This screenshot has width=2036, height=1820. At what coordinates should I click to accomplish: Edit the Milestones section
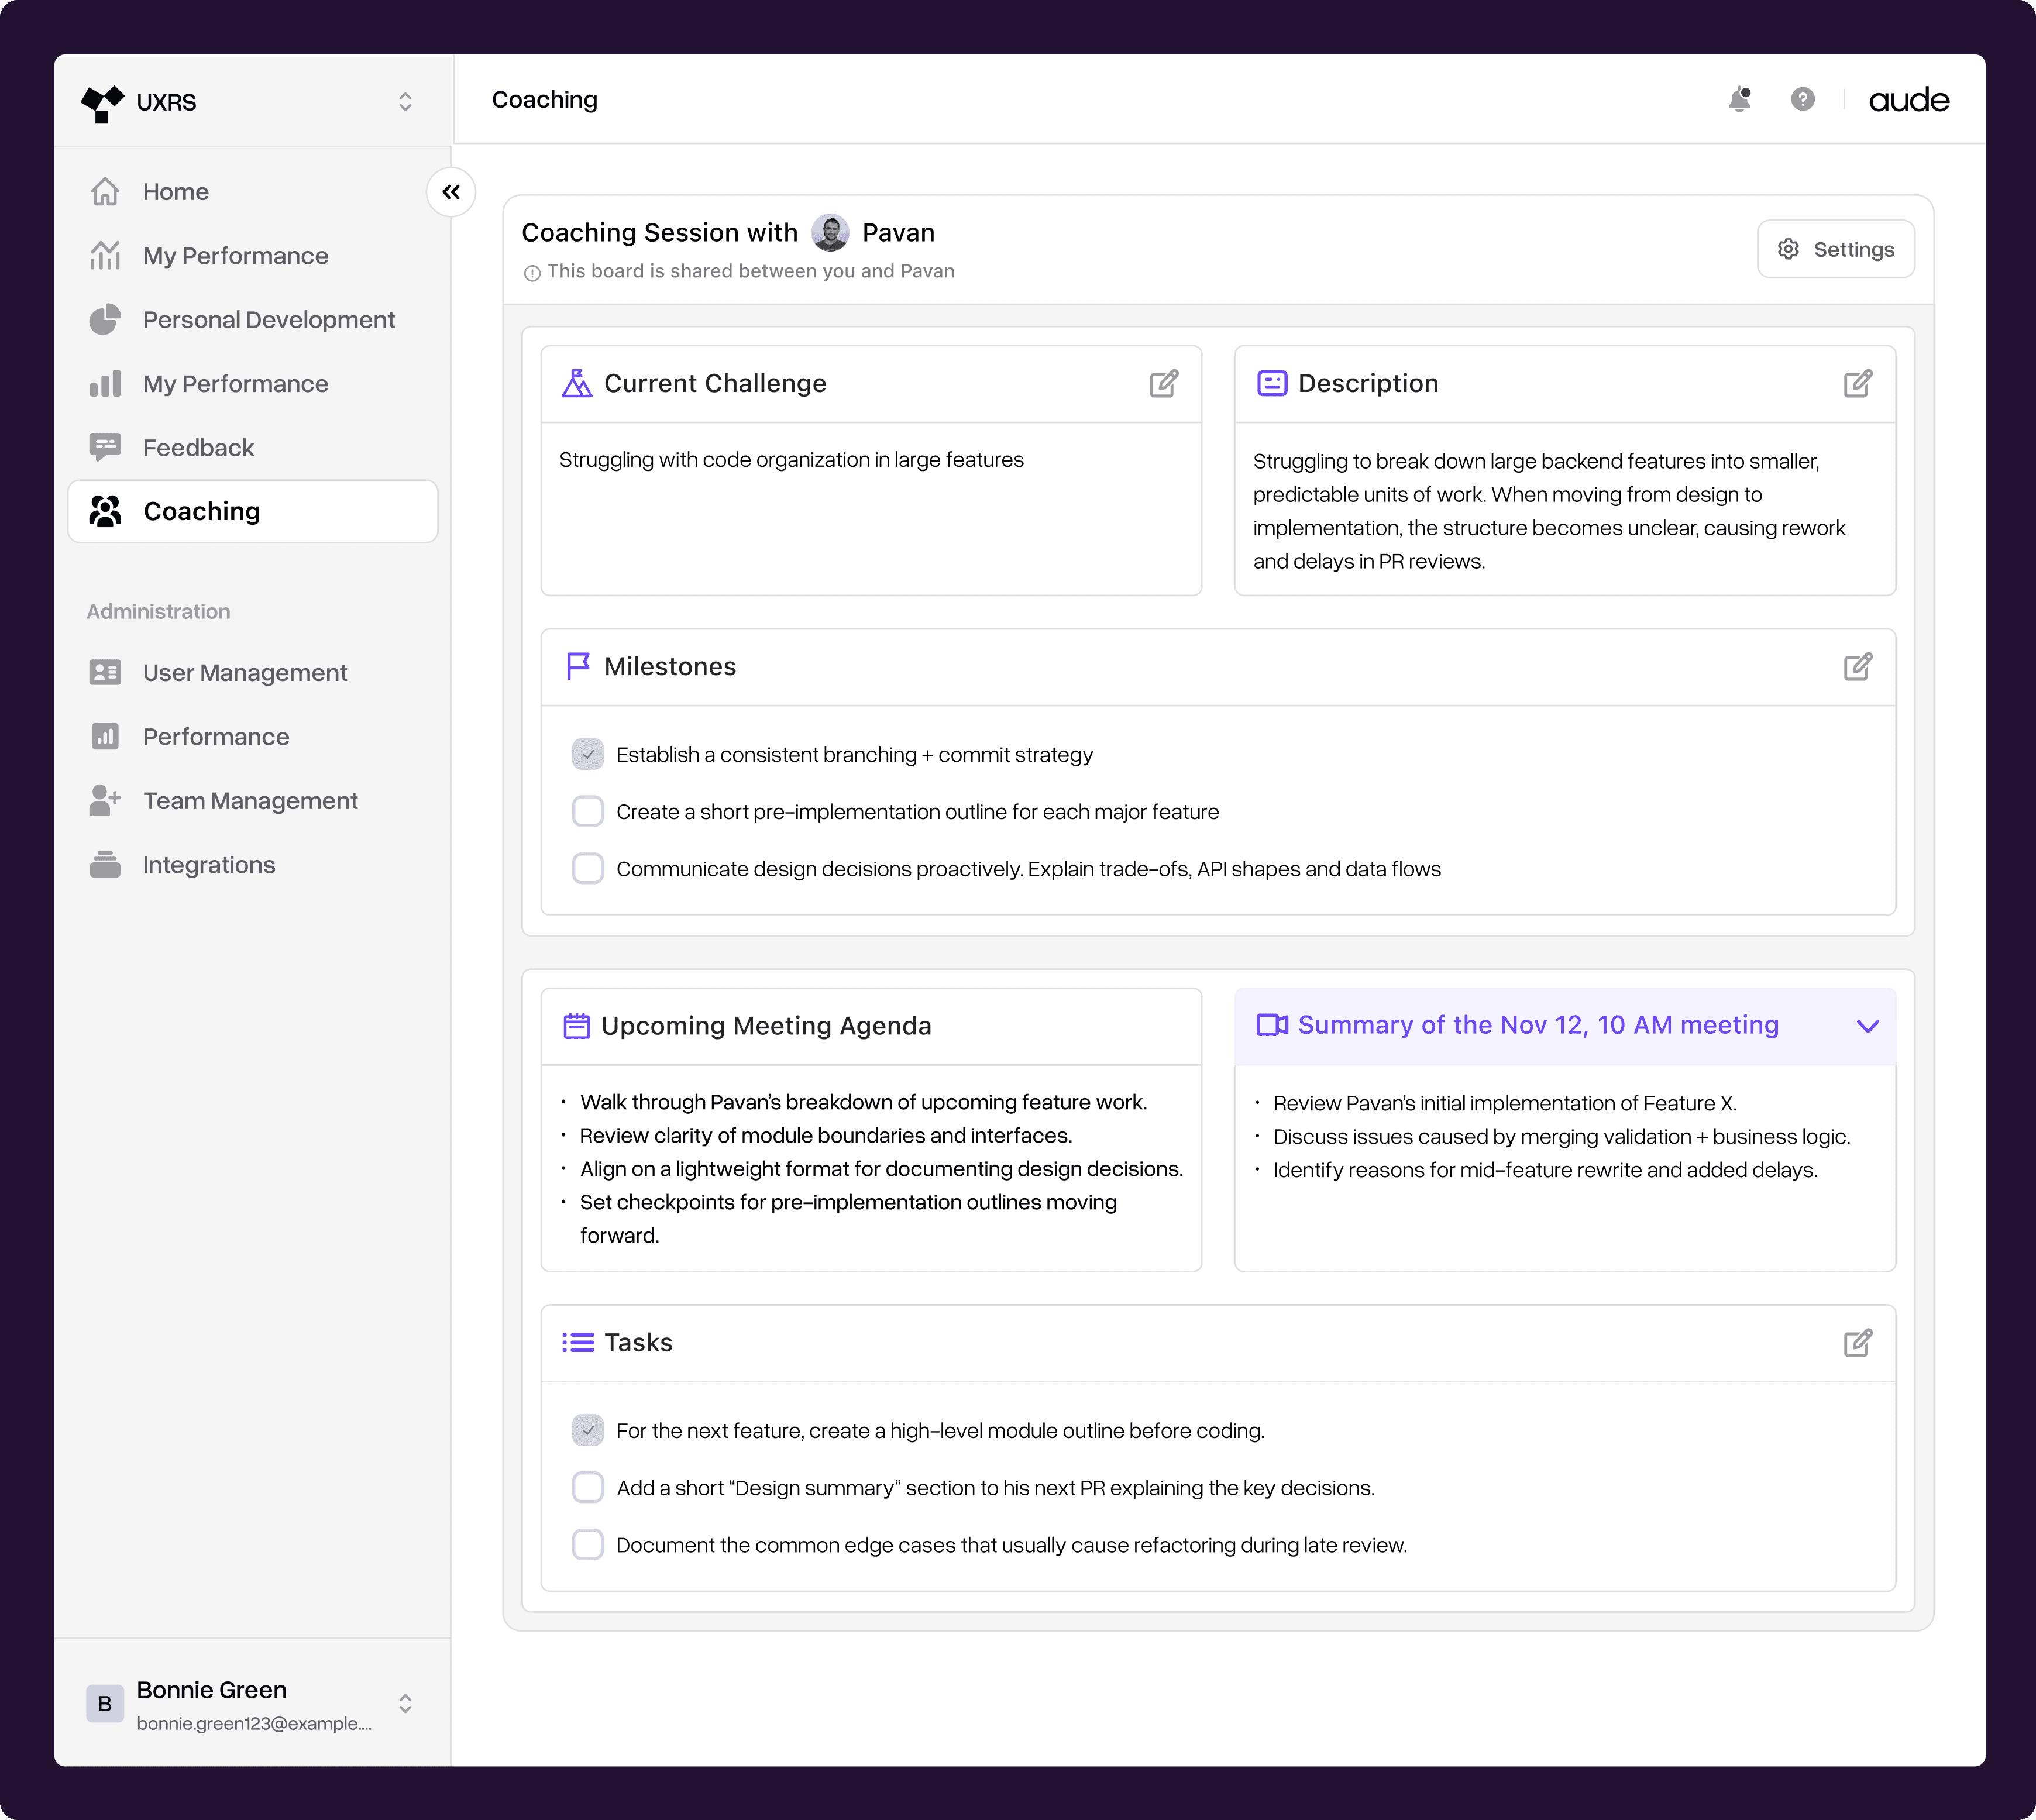[x=1857, y=667]
